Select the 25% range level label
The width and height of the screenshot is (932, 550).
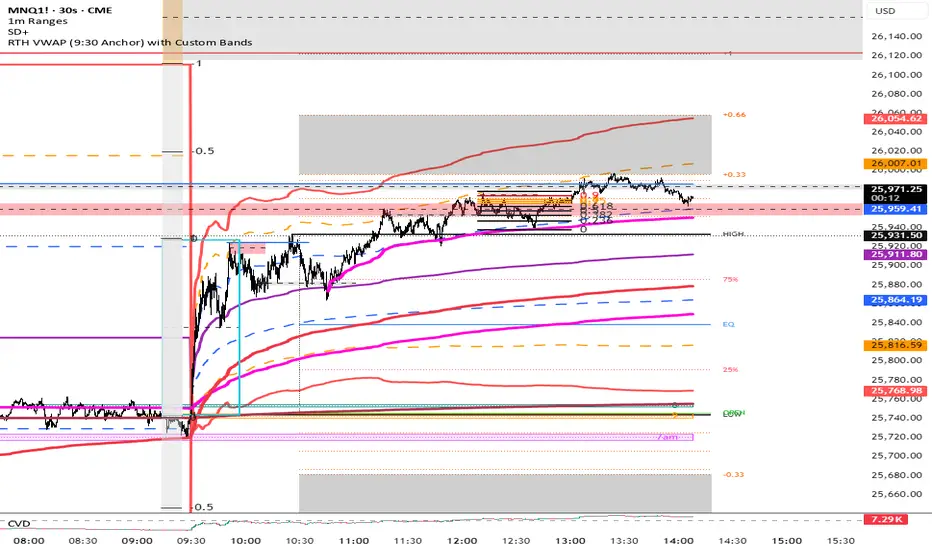(731, 370)
